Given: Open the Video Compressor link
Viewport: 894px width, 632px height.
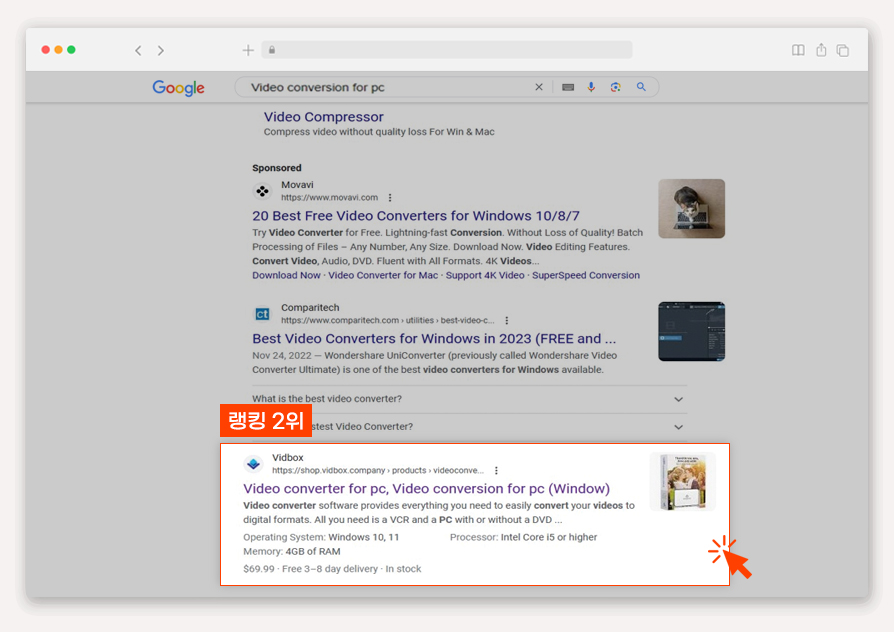Looking at the screenshot, I should point(323,117).
